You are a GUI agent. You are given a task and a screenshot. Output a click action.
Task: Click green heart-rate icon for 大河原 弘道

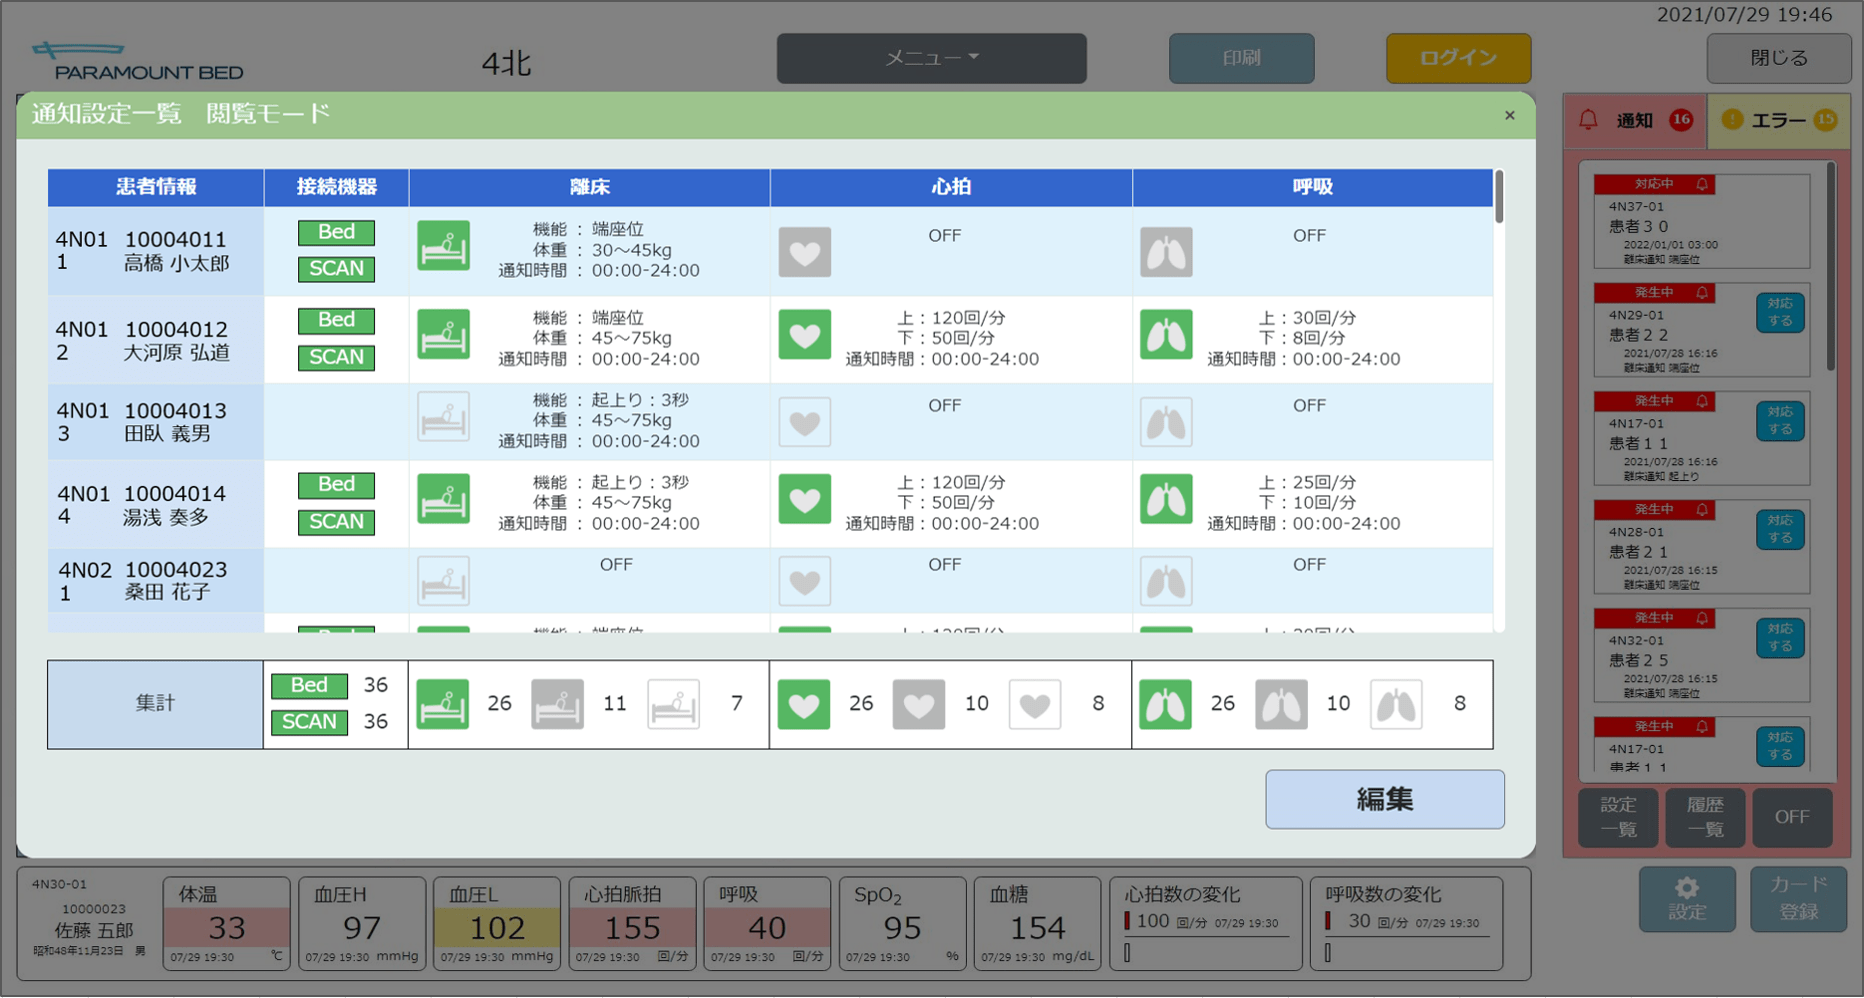point(804,334)
